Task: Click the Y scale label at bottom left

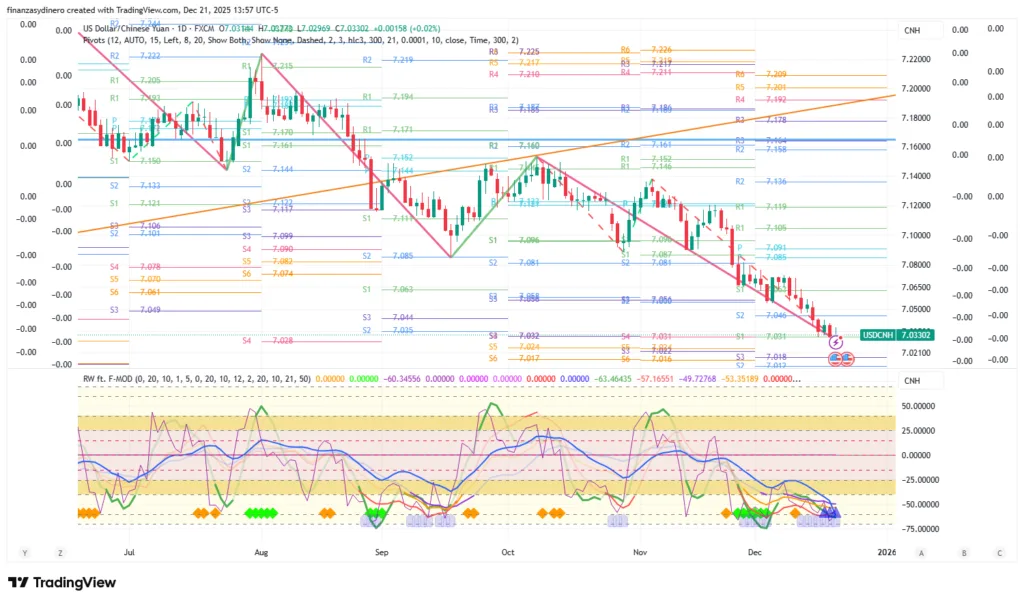Action: pos(25,552)
